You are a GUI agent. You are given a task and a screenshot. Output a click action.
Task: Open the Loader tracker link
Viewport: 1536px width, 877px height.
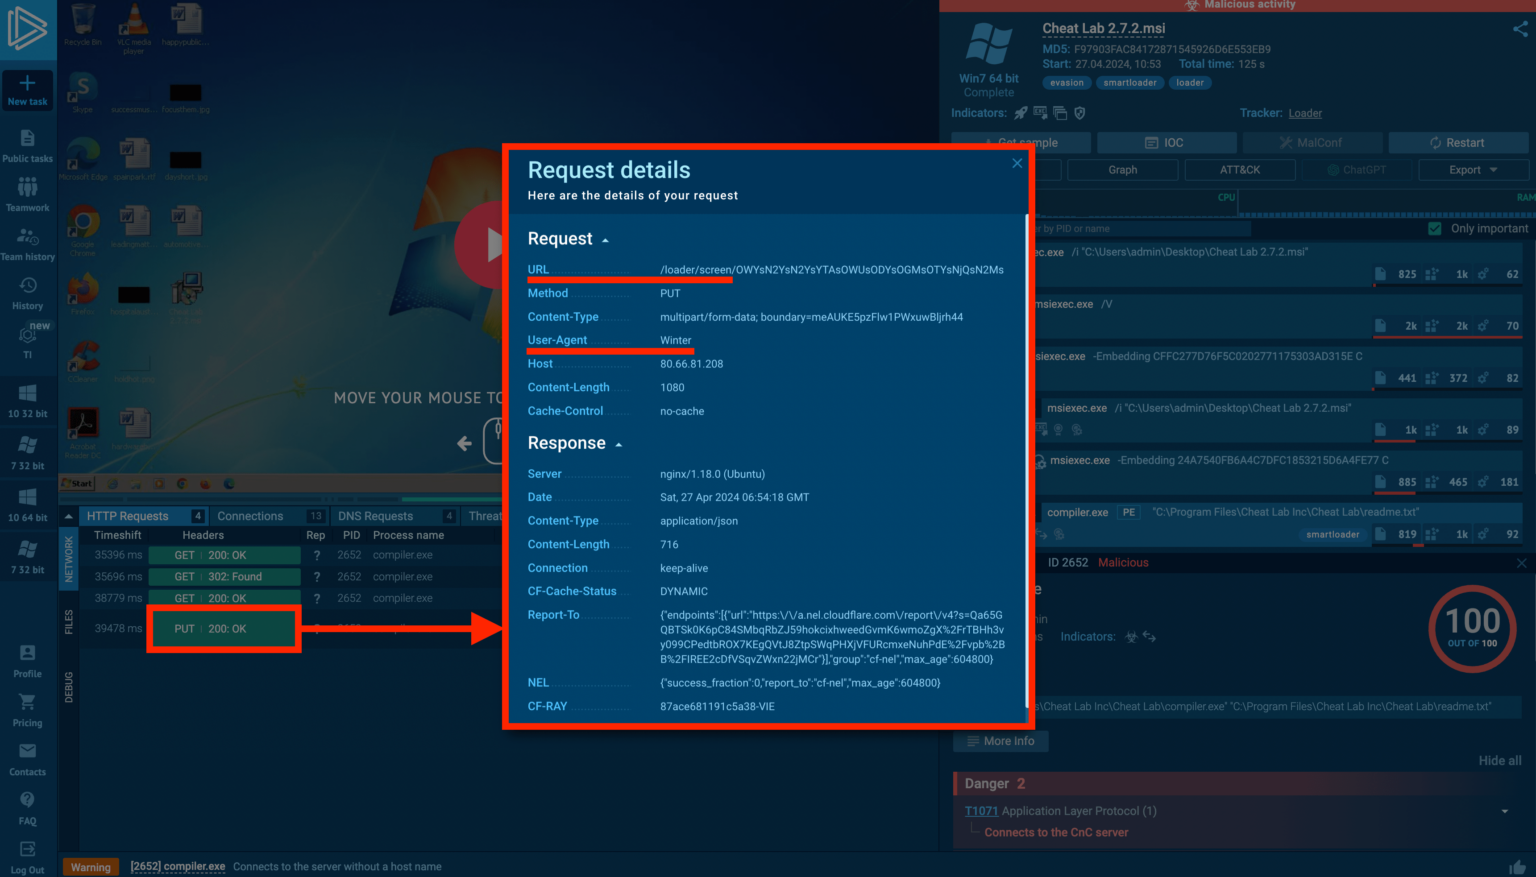[x=1305, y=114]
